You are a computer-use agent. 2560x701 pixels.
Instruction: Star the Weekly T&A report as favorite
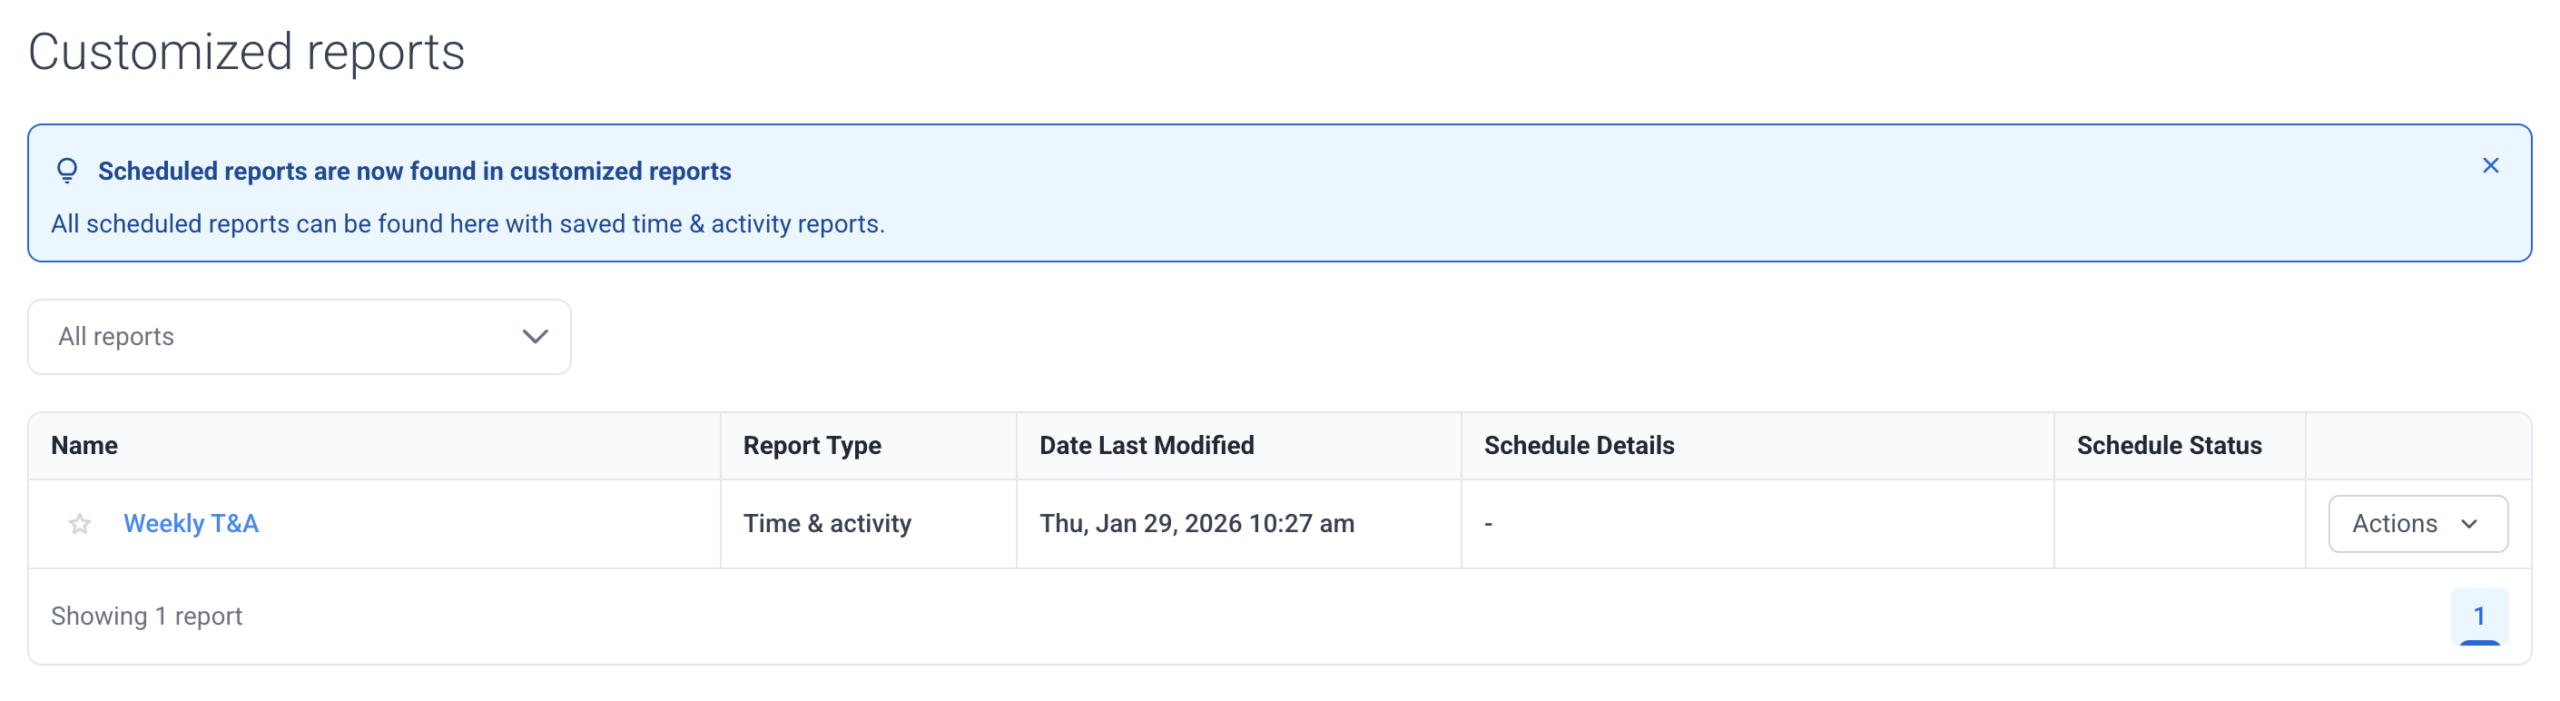click(80, 524)
